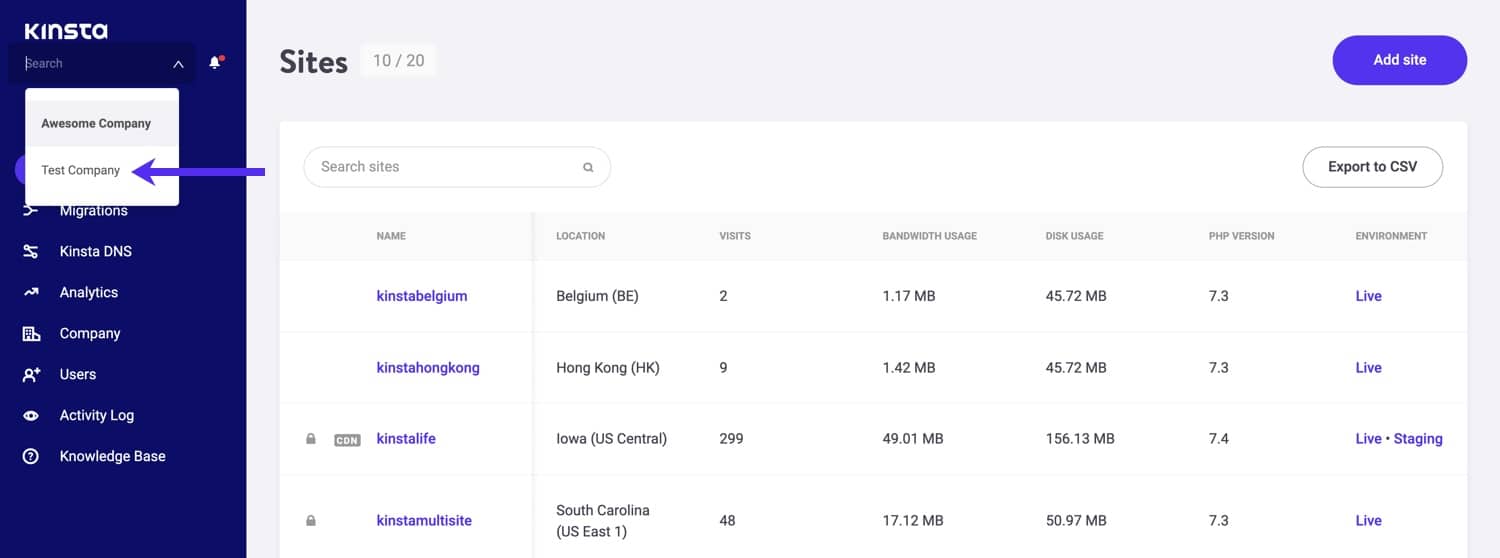Sort by NAME column header

click(391, 236)
